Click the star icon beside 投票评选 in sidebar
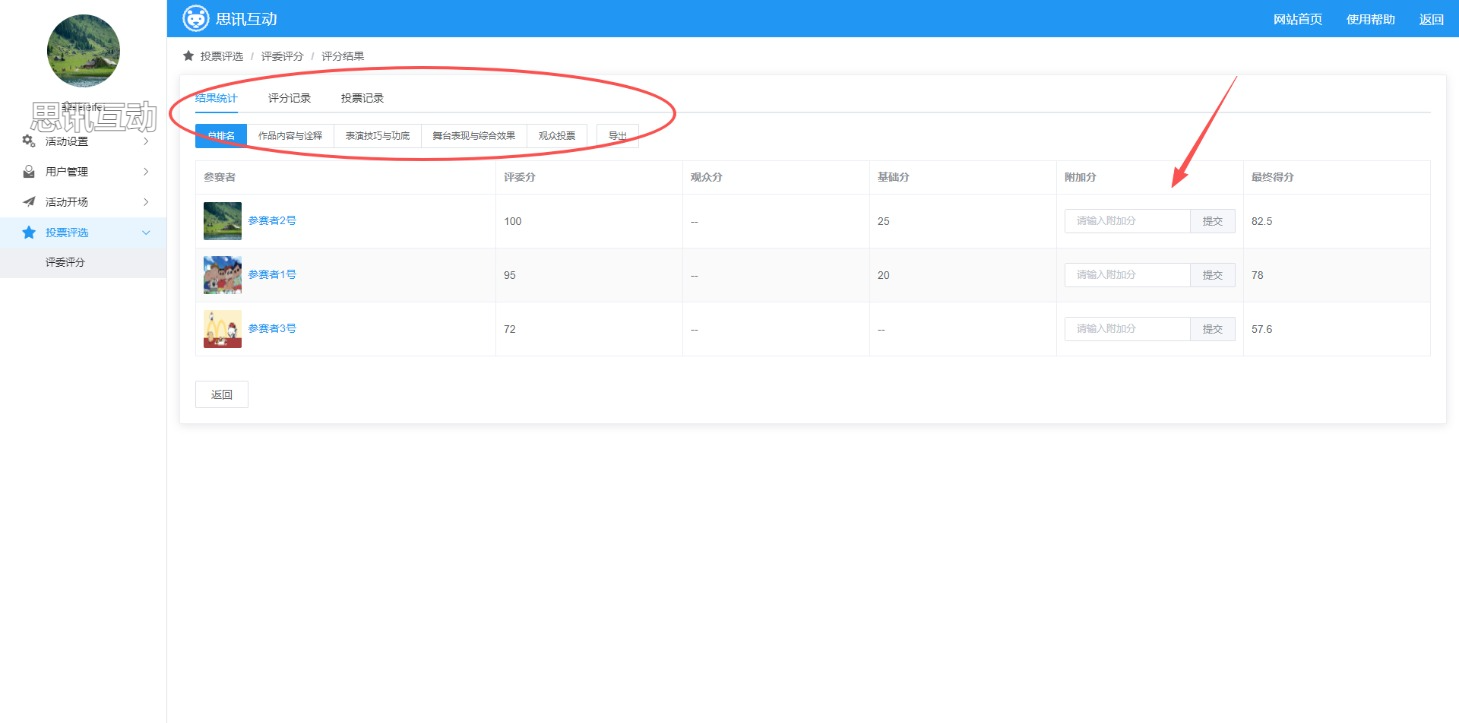 tap(29, 232)
